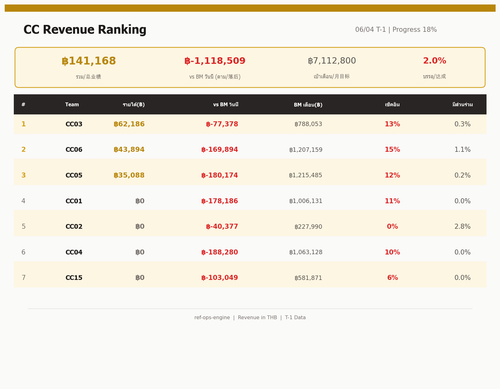The image size is (500, 389).
Task: Select CC15 vs BM value ฿-103,049
Action: [x=220, y=277]
